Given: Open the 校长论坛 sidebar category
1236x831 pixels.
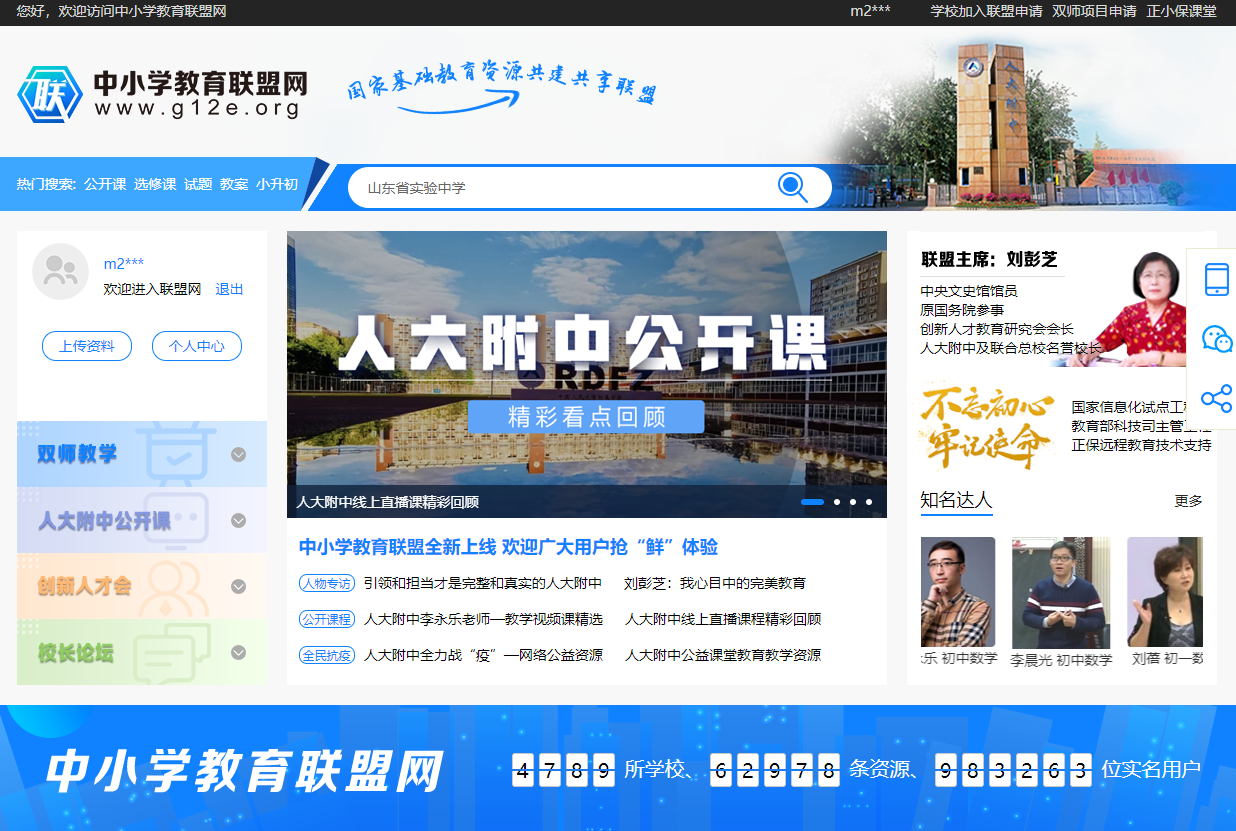Looking at the screenshot, I should [x=142, y=652].
